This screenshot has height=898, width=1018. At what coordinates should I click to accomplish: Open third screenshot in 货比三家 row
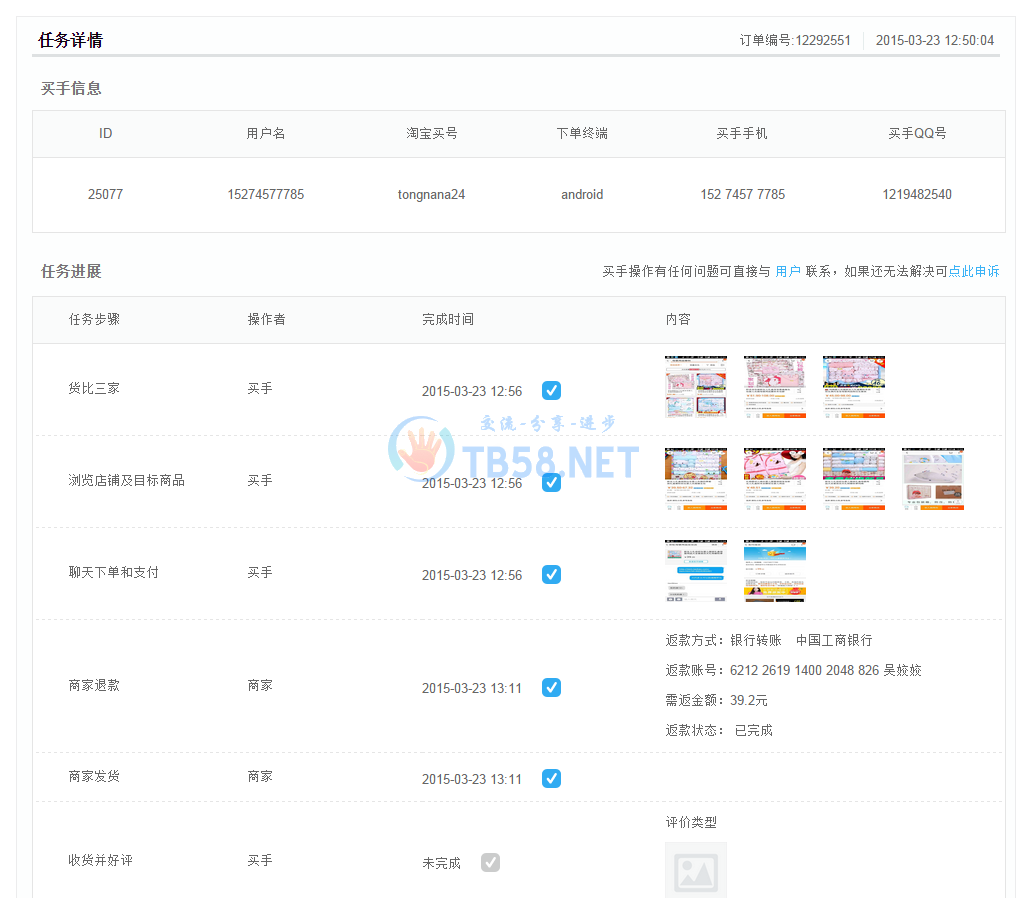tap(853, 387)
